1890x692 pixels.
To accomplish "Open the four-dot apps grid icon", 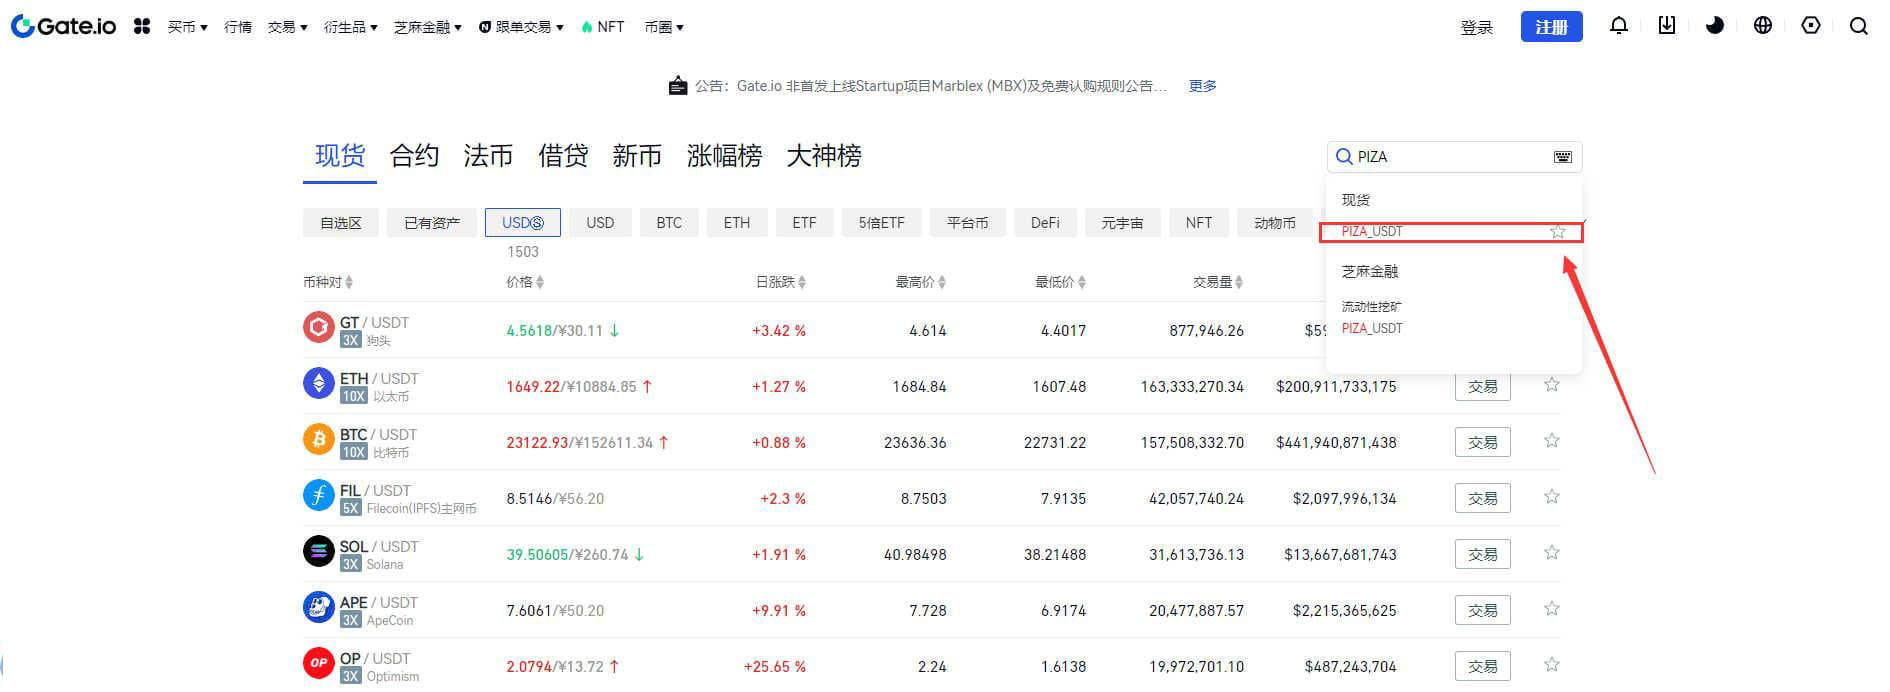I will click(x=142, y=27).
